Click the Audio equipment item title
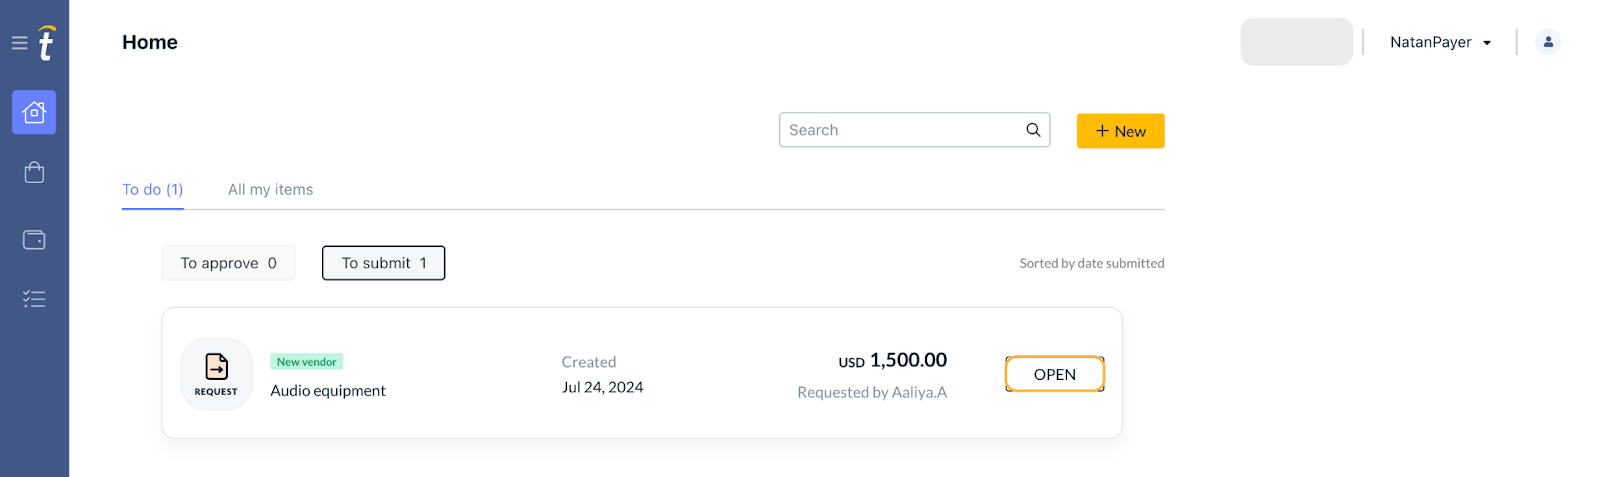The height and width of the screenshot is (477, 1600). [x=328, y=390]
